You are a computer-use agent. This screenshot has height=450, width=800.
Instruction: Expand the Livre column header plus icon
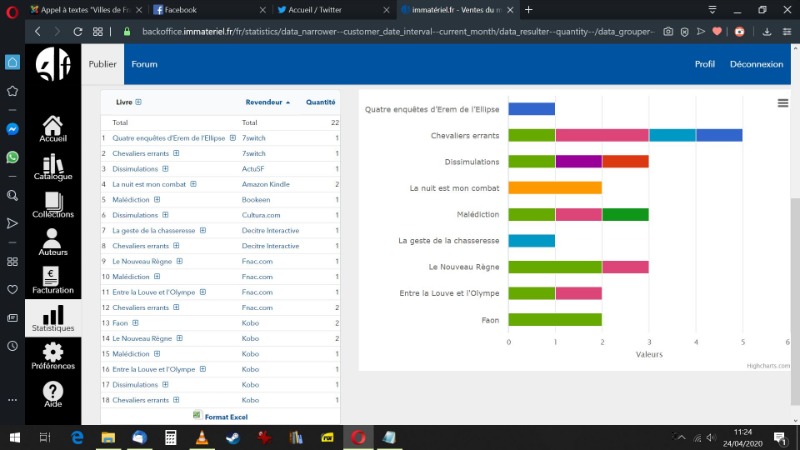pos(138,102)
